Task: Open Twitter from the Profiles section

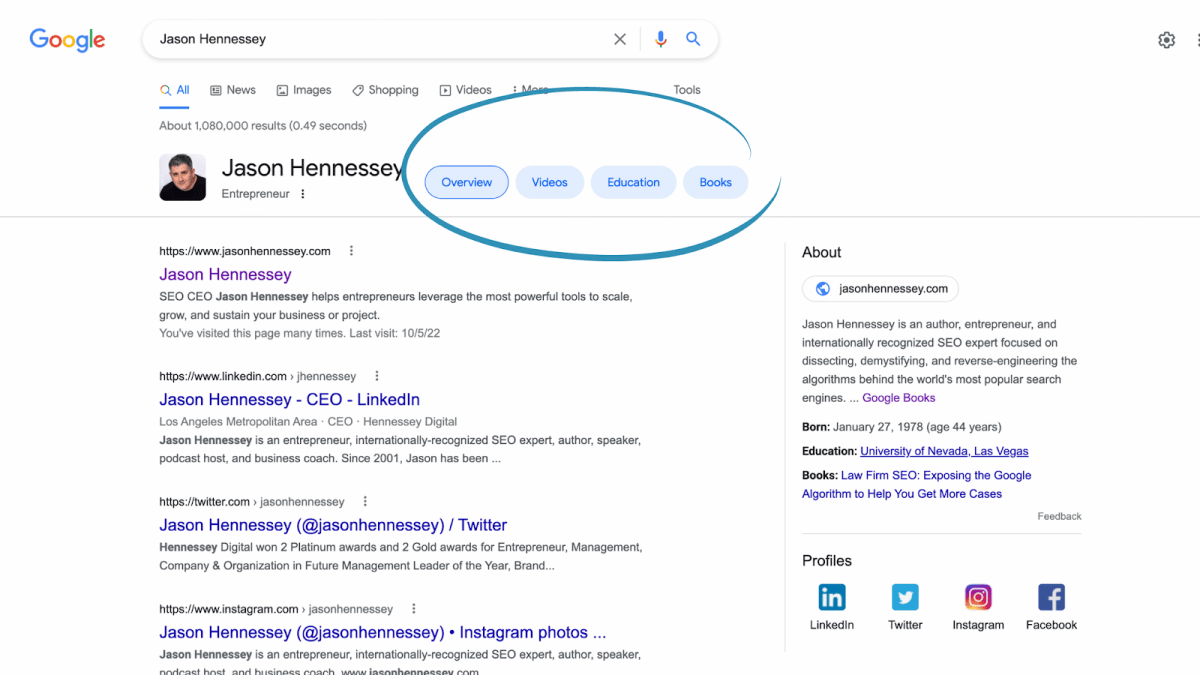Action: (904, 597)
